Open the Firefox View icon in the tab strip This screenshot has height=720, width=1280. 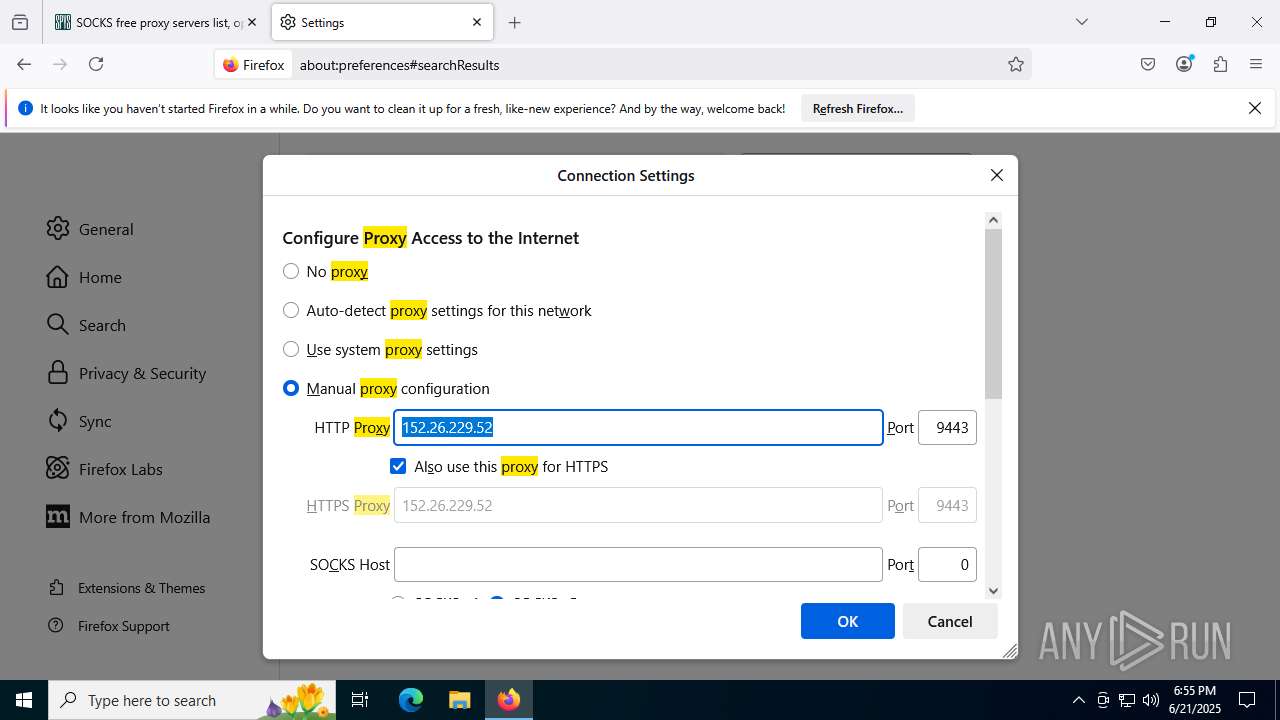[x=20, y=22]
